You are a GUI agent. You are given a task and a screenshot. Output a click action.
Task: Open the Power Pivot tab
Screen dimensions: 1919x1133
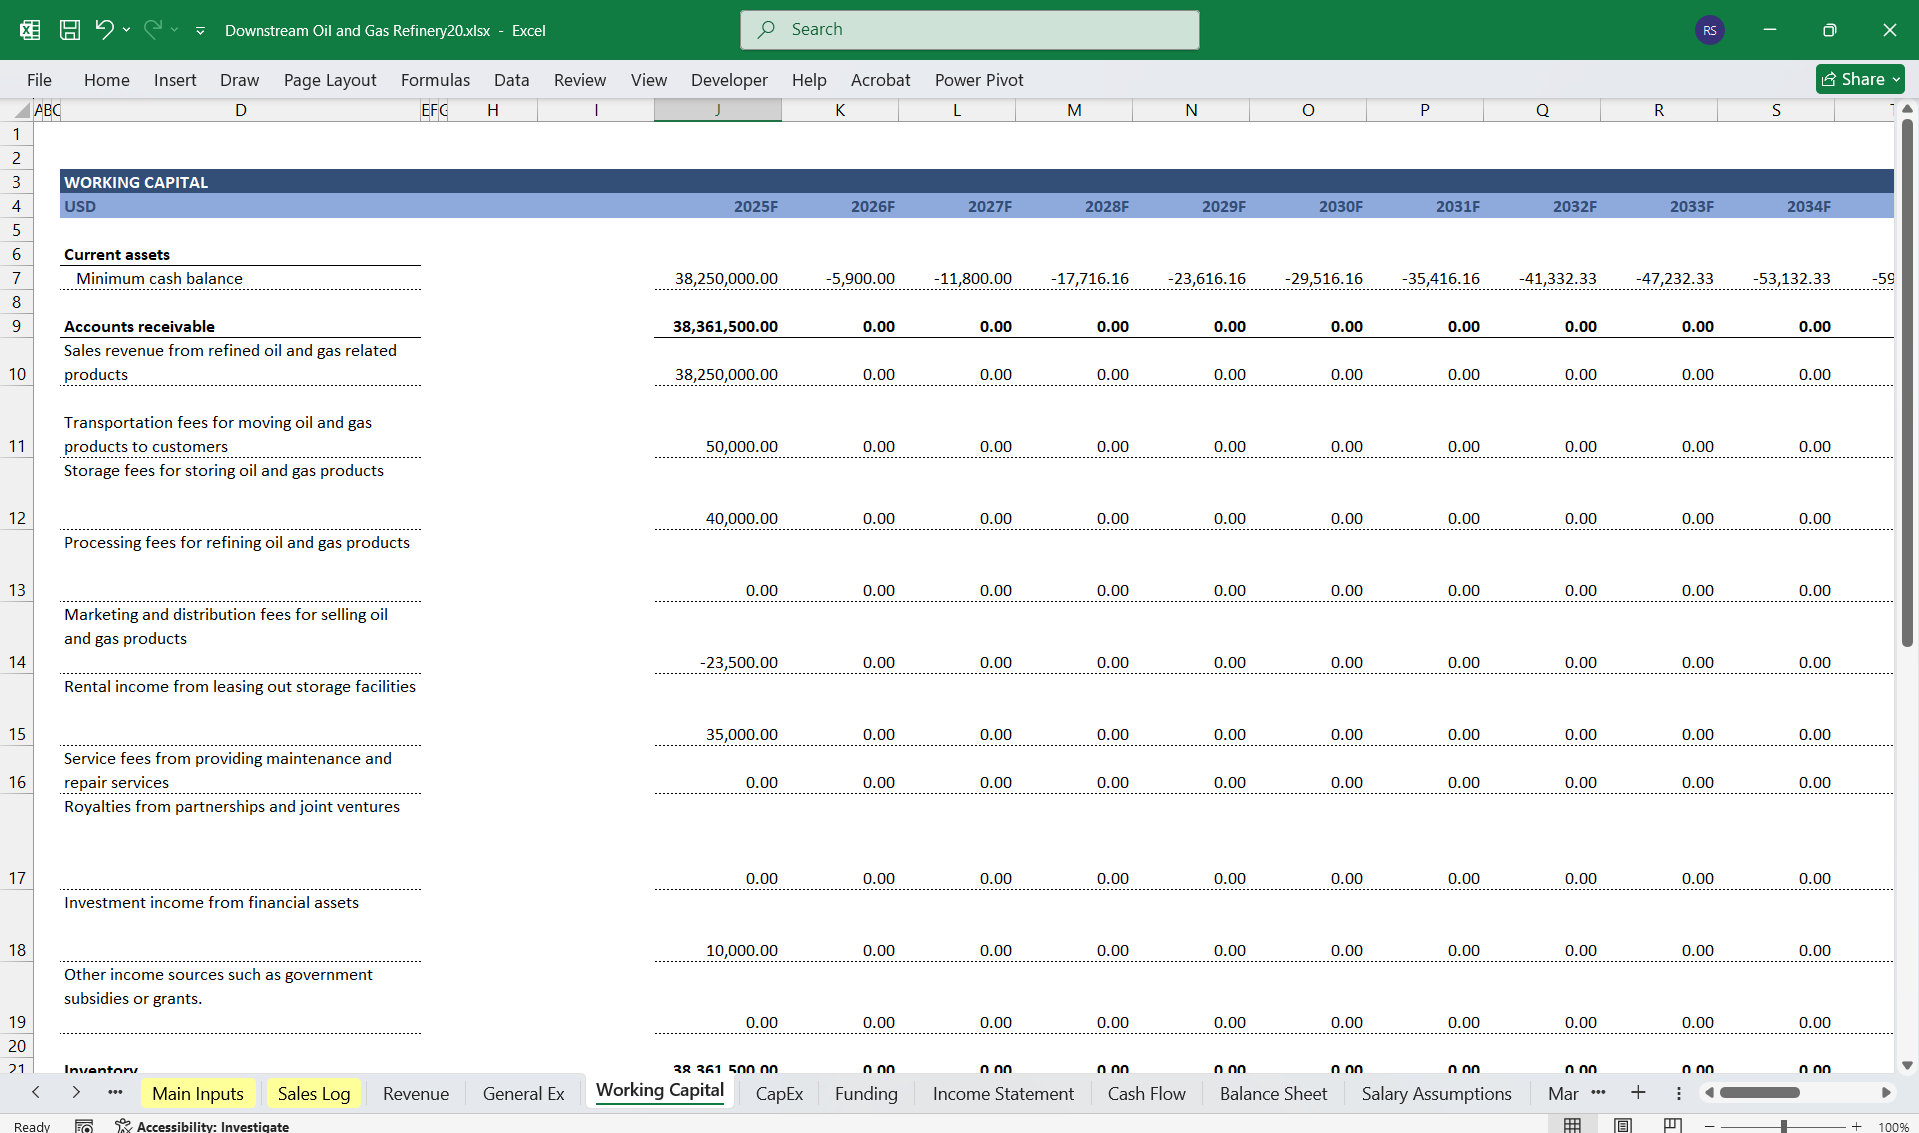(979, 80)
